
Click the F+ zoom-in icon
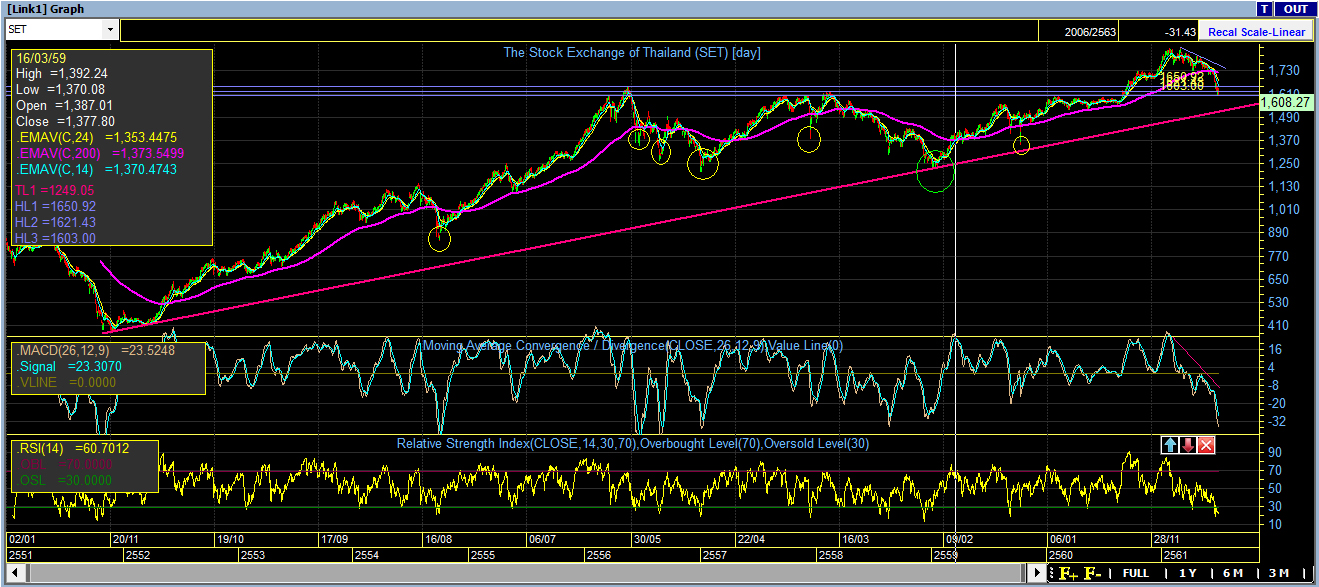pos(1068,574)
